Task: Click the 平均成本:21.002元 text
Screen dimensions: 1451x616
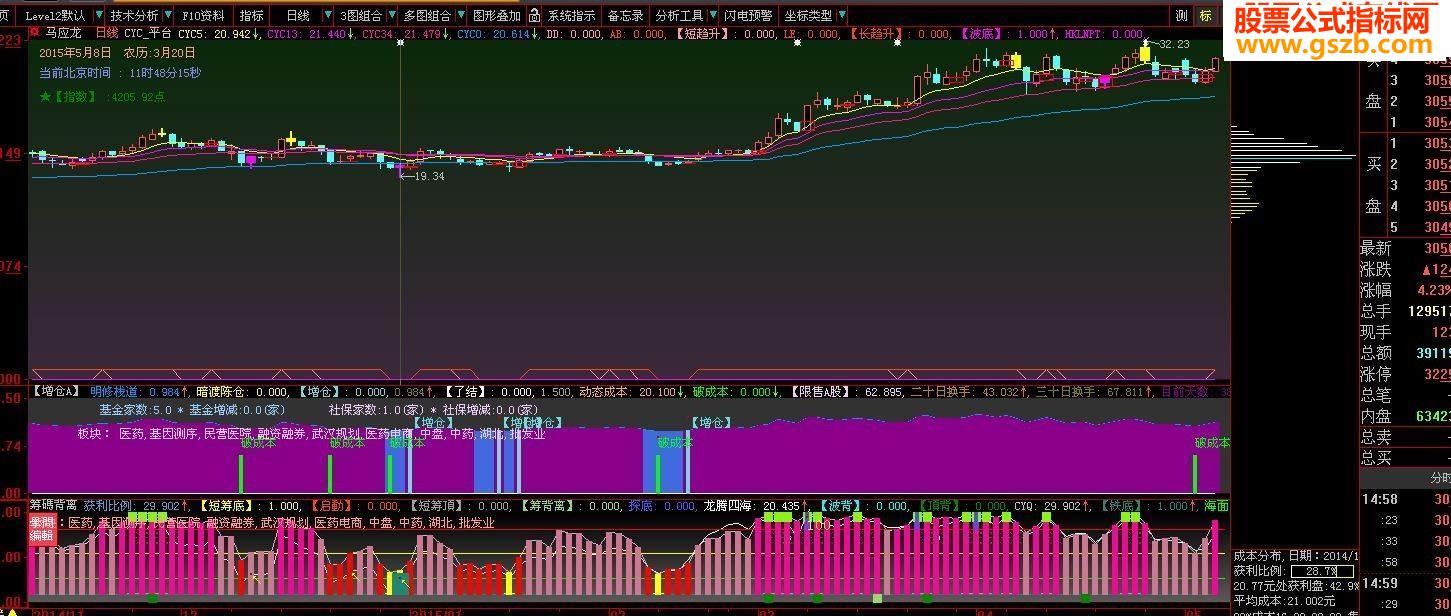Action: click(x=1284, y=600)
